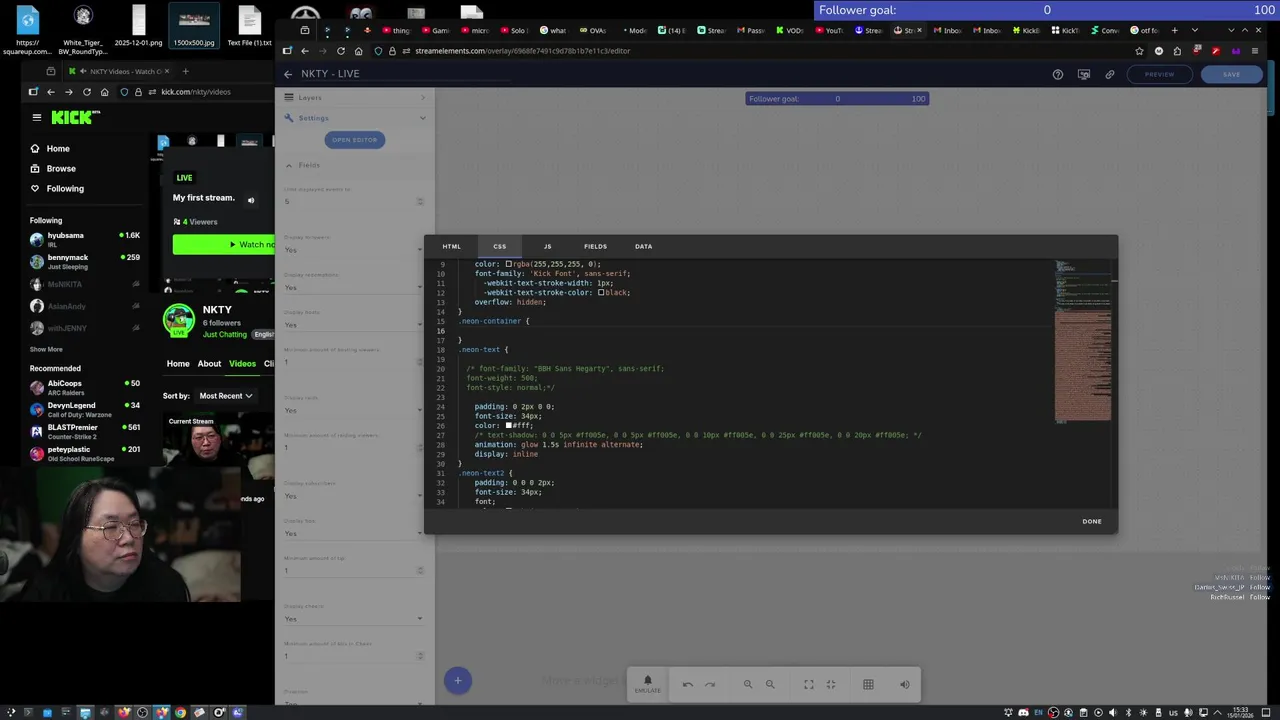The width and height of the screenshot is (1280, 720).
Task: Click the rgba color swatch on line 9
Action: [x=508, y=264]
